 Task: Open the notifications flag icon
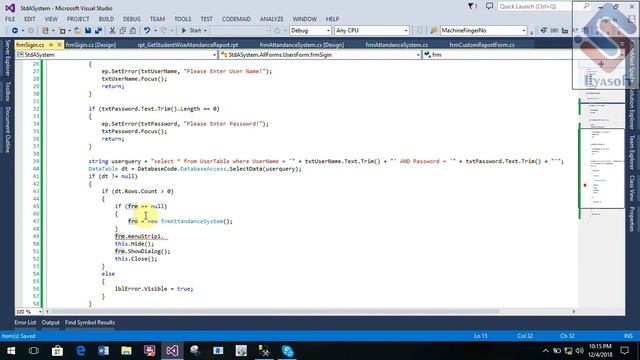click(472, 6)
